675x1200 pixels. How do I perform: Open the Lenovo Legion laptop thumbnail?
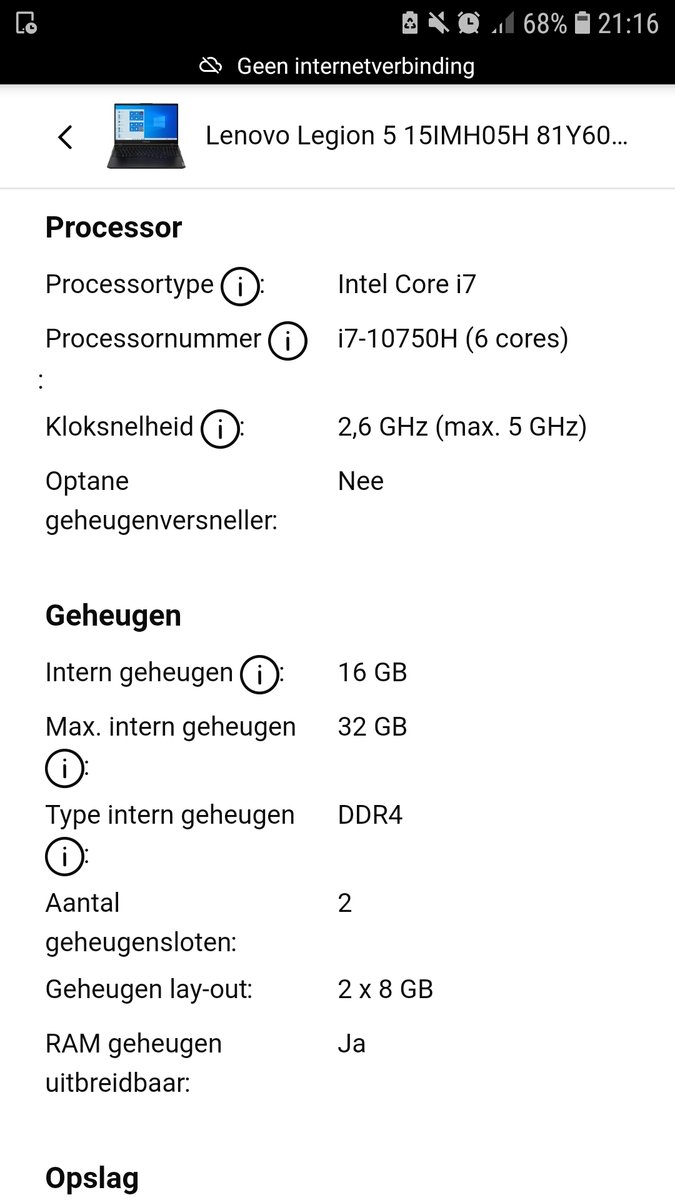(x=143, y=136)
